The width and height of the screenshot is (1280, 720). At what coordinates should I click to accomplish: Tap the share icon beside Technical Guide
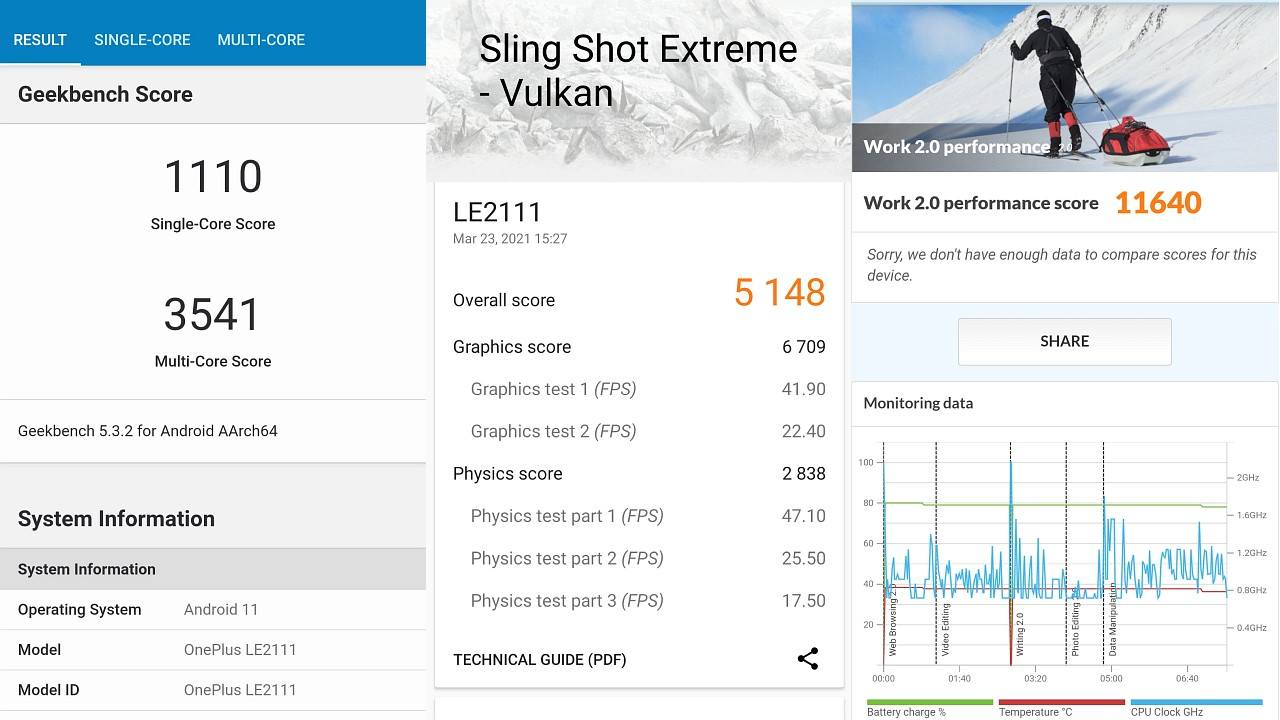click(808, 659)
